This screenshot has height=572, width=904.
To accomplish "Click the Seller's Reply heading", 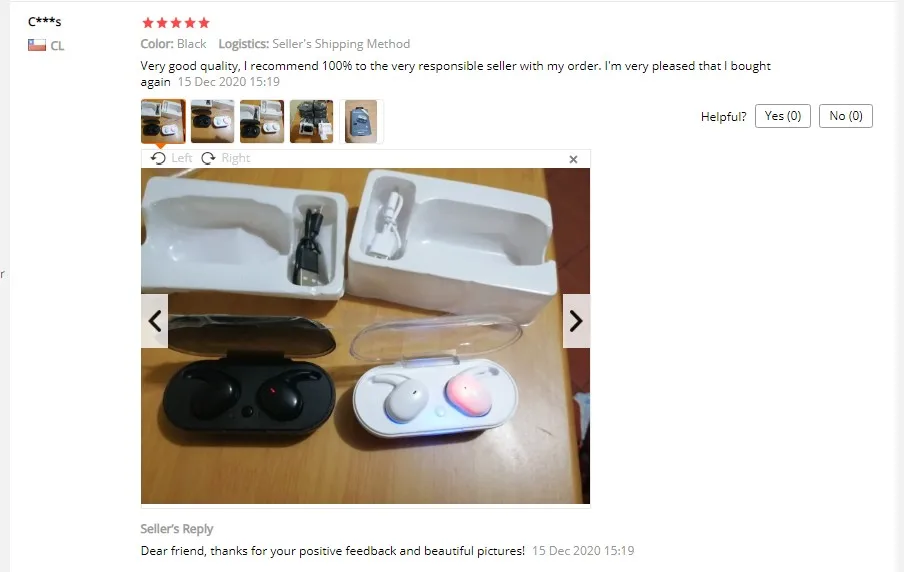I will coord(176,529).
